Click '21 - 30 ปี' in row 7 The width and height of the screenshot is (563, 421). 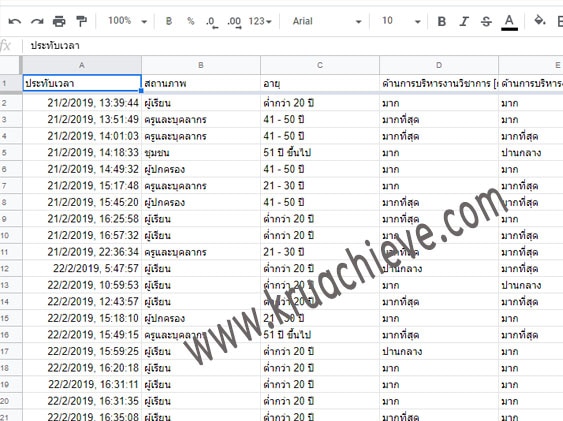[x=320, y=186]
